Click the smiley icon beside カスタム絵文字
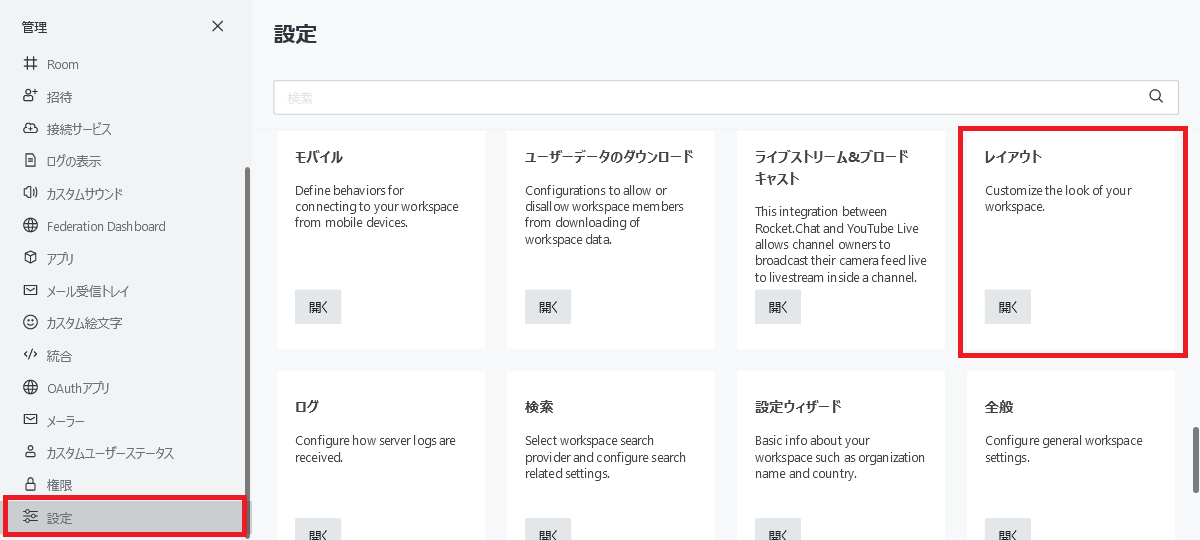Viewport: 1200px width, 540px height. (30, 323)
